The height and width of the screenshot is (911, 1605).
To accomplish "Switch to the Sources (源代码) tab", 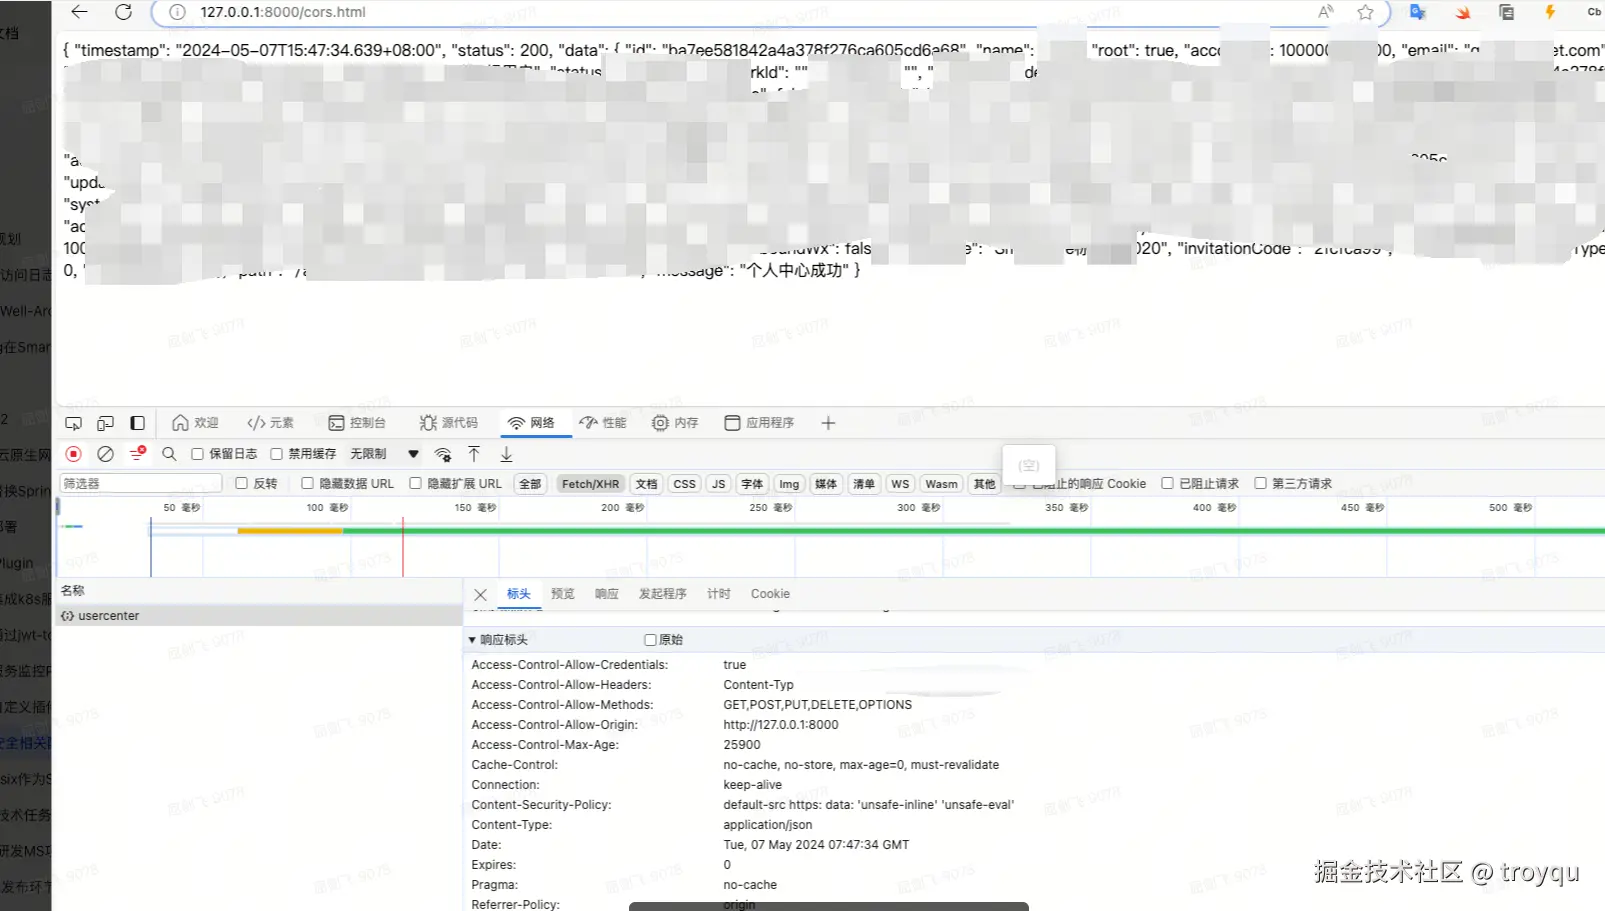I will [x=449, y=423].
